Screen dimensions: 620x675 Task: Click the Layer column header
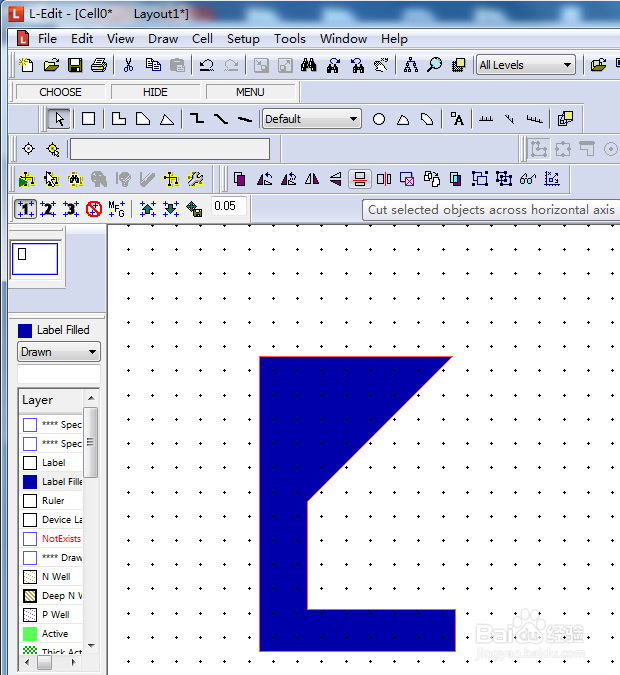pyautogui.click(x=50, y=400)
